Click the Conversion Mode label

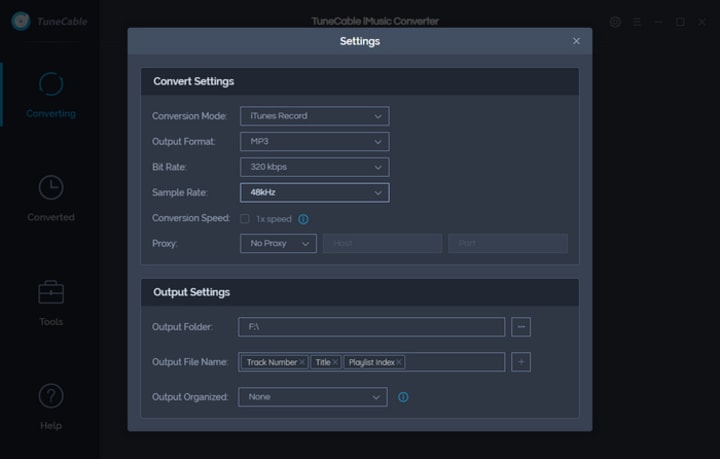point(189,116)
